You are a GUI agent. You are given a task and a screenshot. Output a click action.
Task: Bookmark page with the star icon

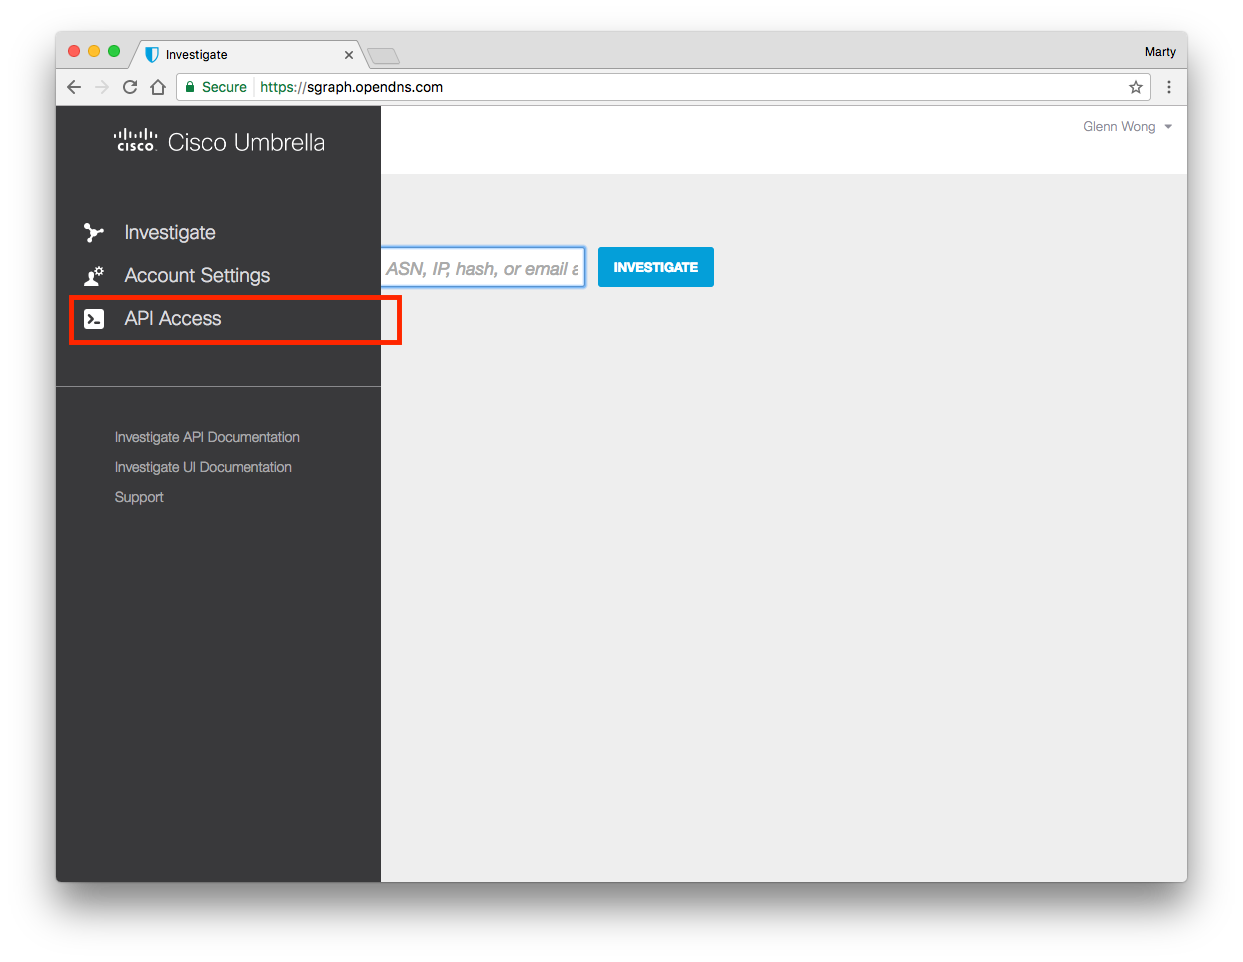[x=1135, y=87]
